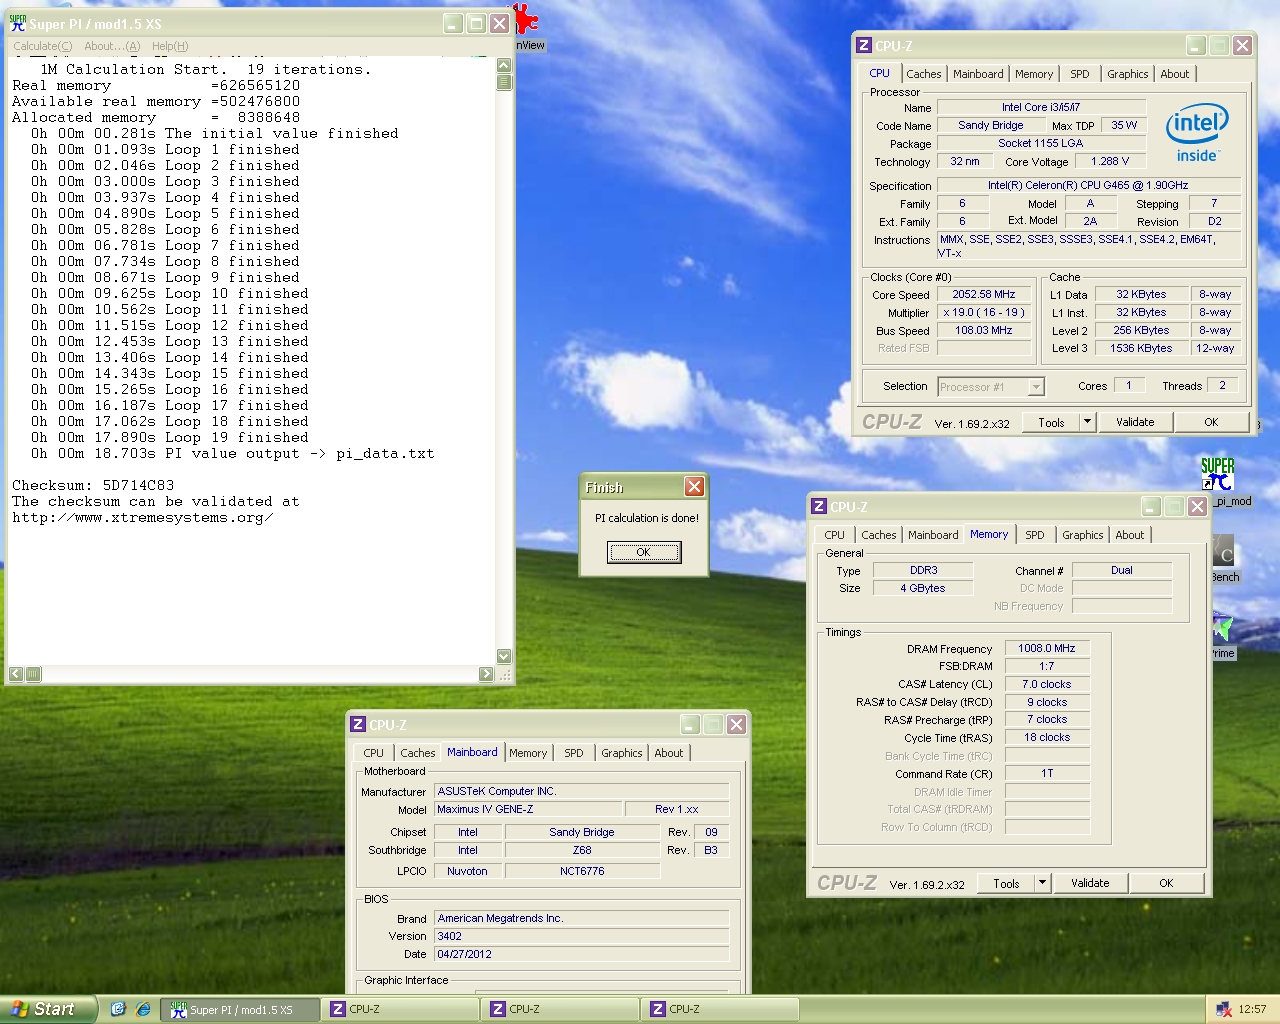Switch to Super PI taskbar button
Image resolution: width=1280 pixels, height=1024 pixels.
pyautogui.click(x=241, y=1010)
